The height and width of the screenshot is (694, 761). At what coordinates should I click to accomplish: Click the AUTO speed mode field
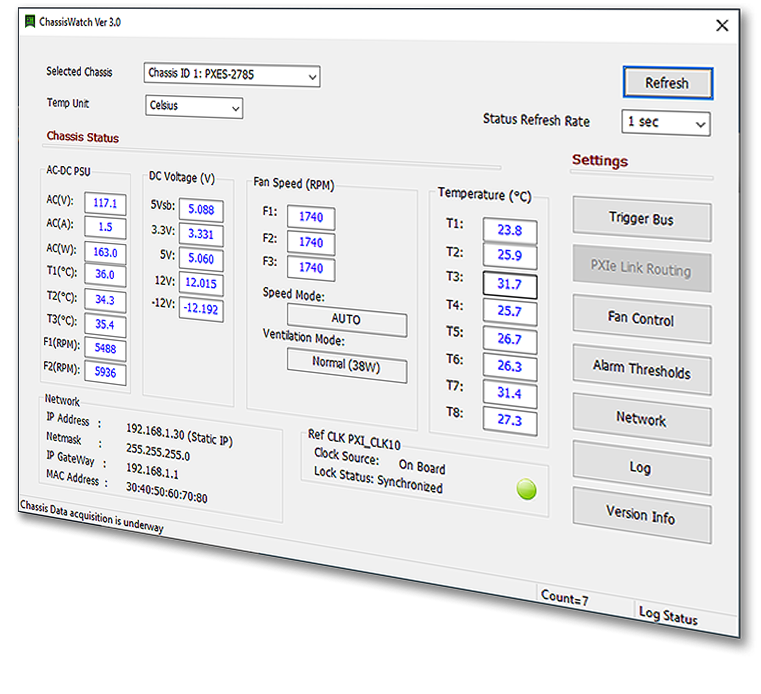pyautogui.click(x=346, y=322)
